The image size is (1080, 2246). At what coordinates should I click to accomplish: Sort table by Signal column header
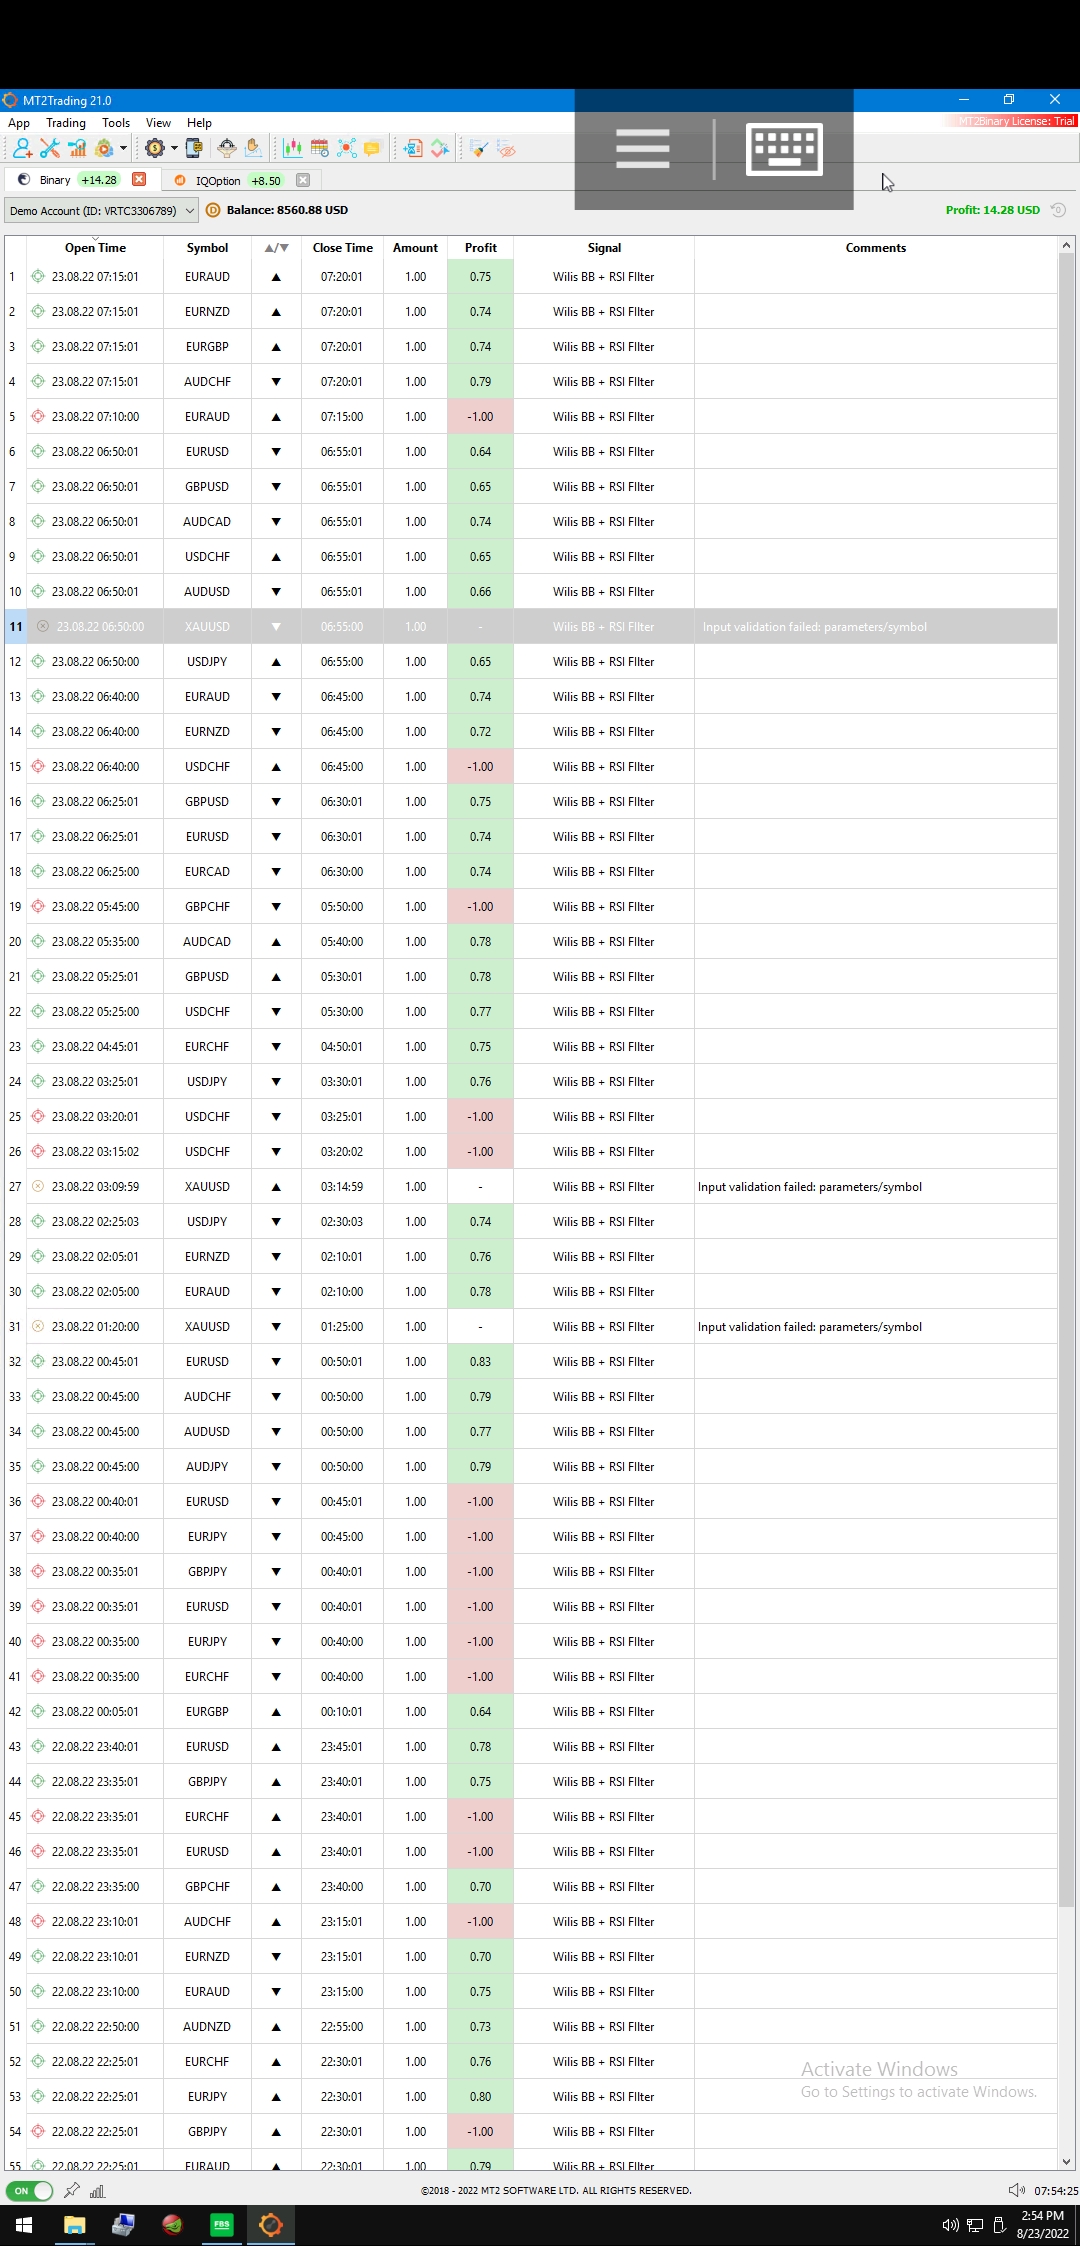(604, 248)
